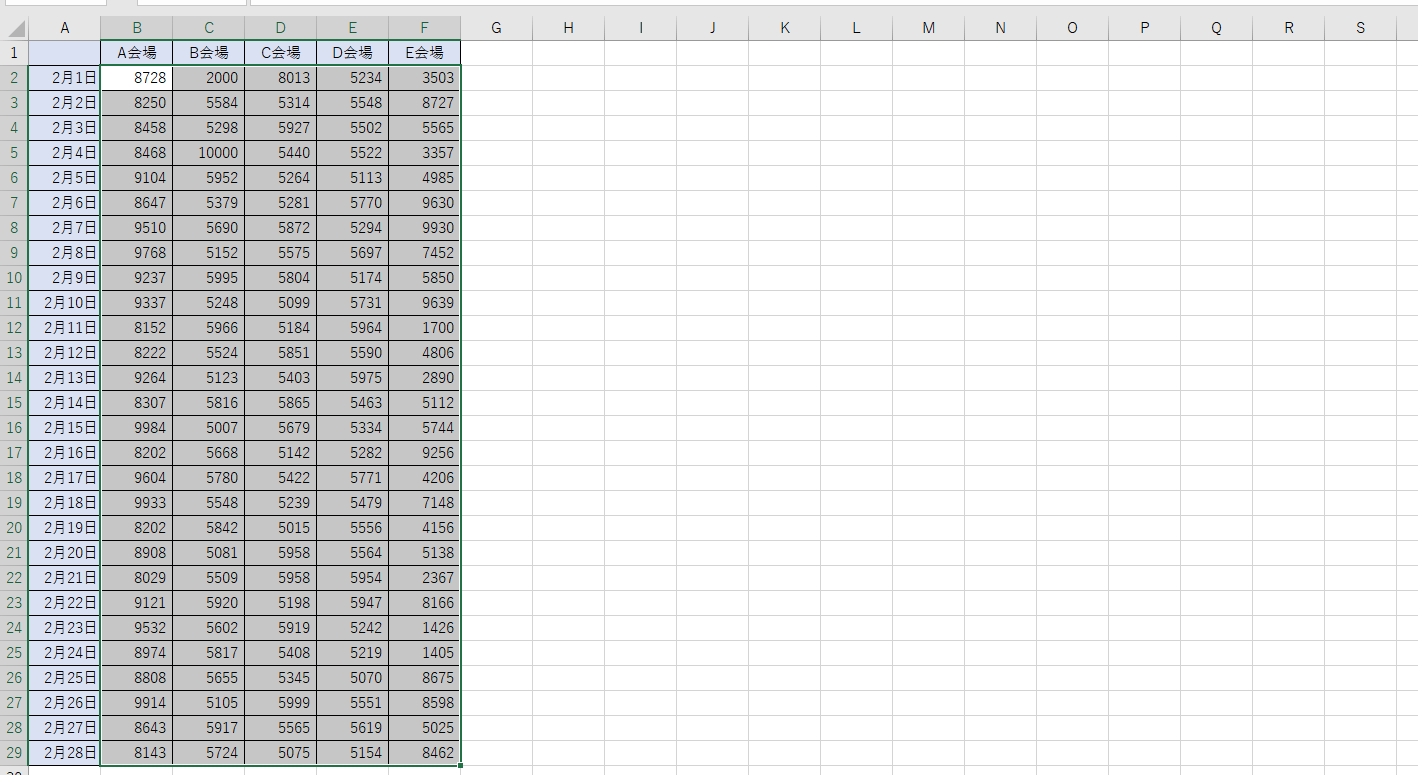Select column A header

65,28
